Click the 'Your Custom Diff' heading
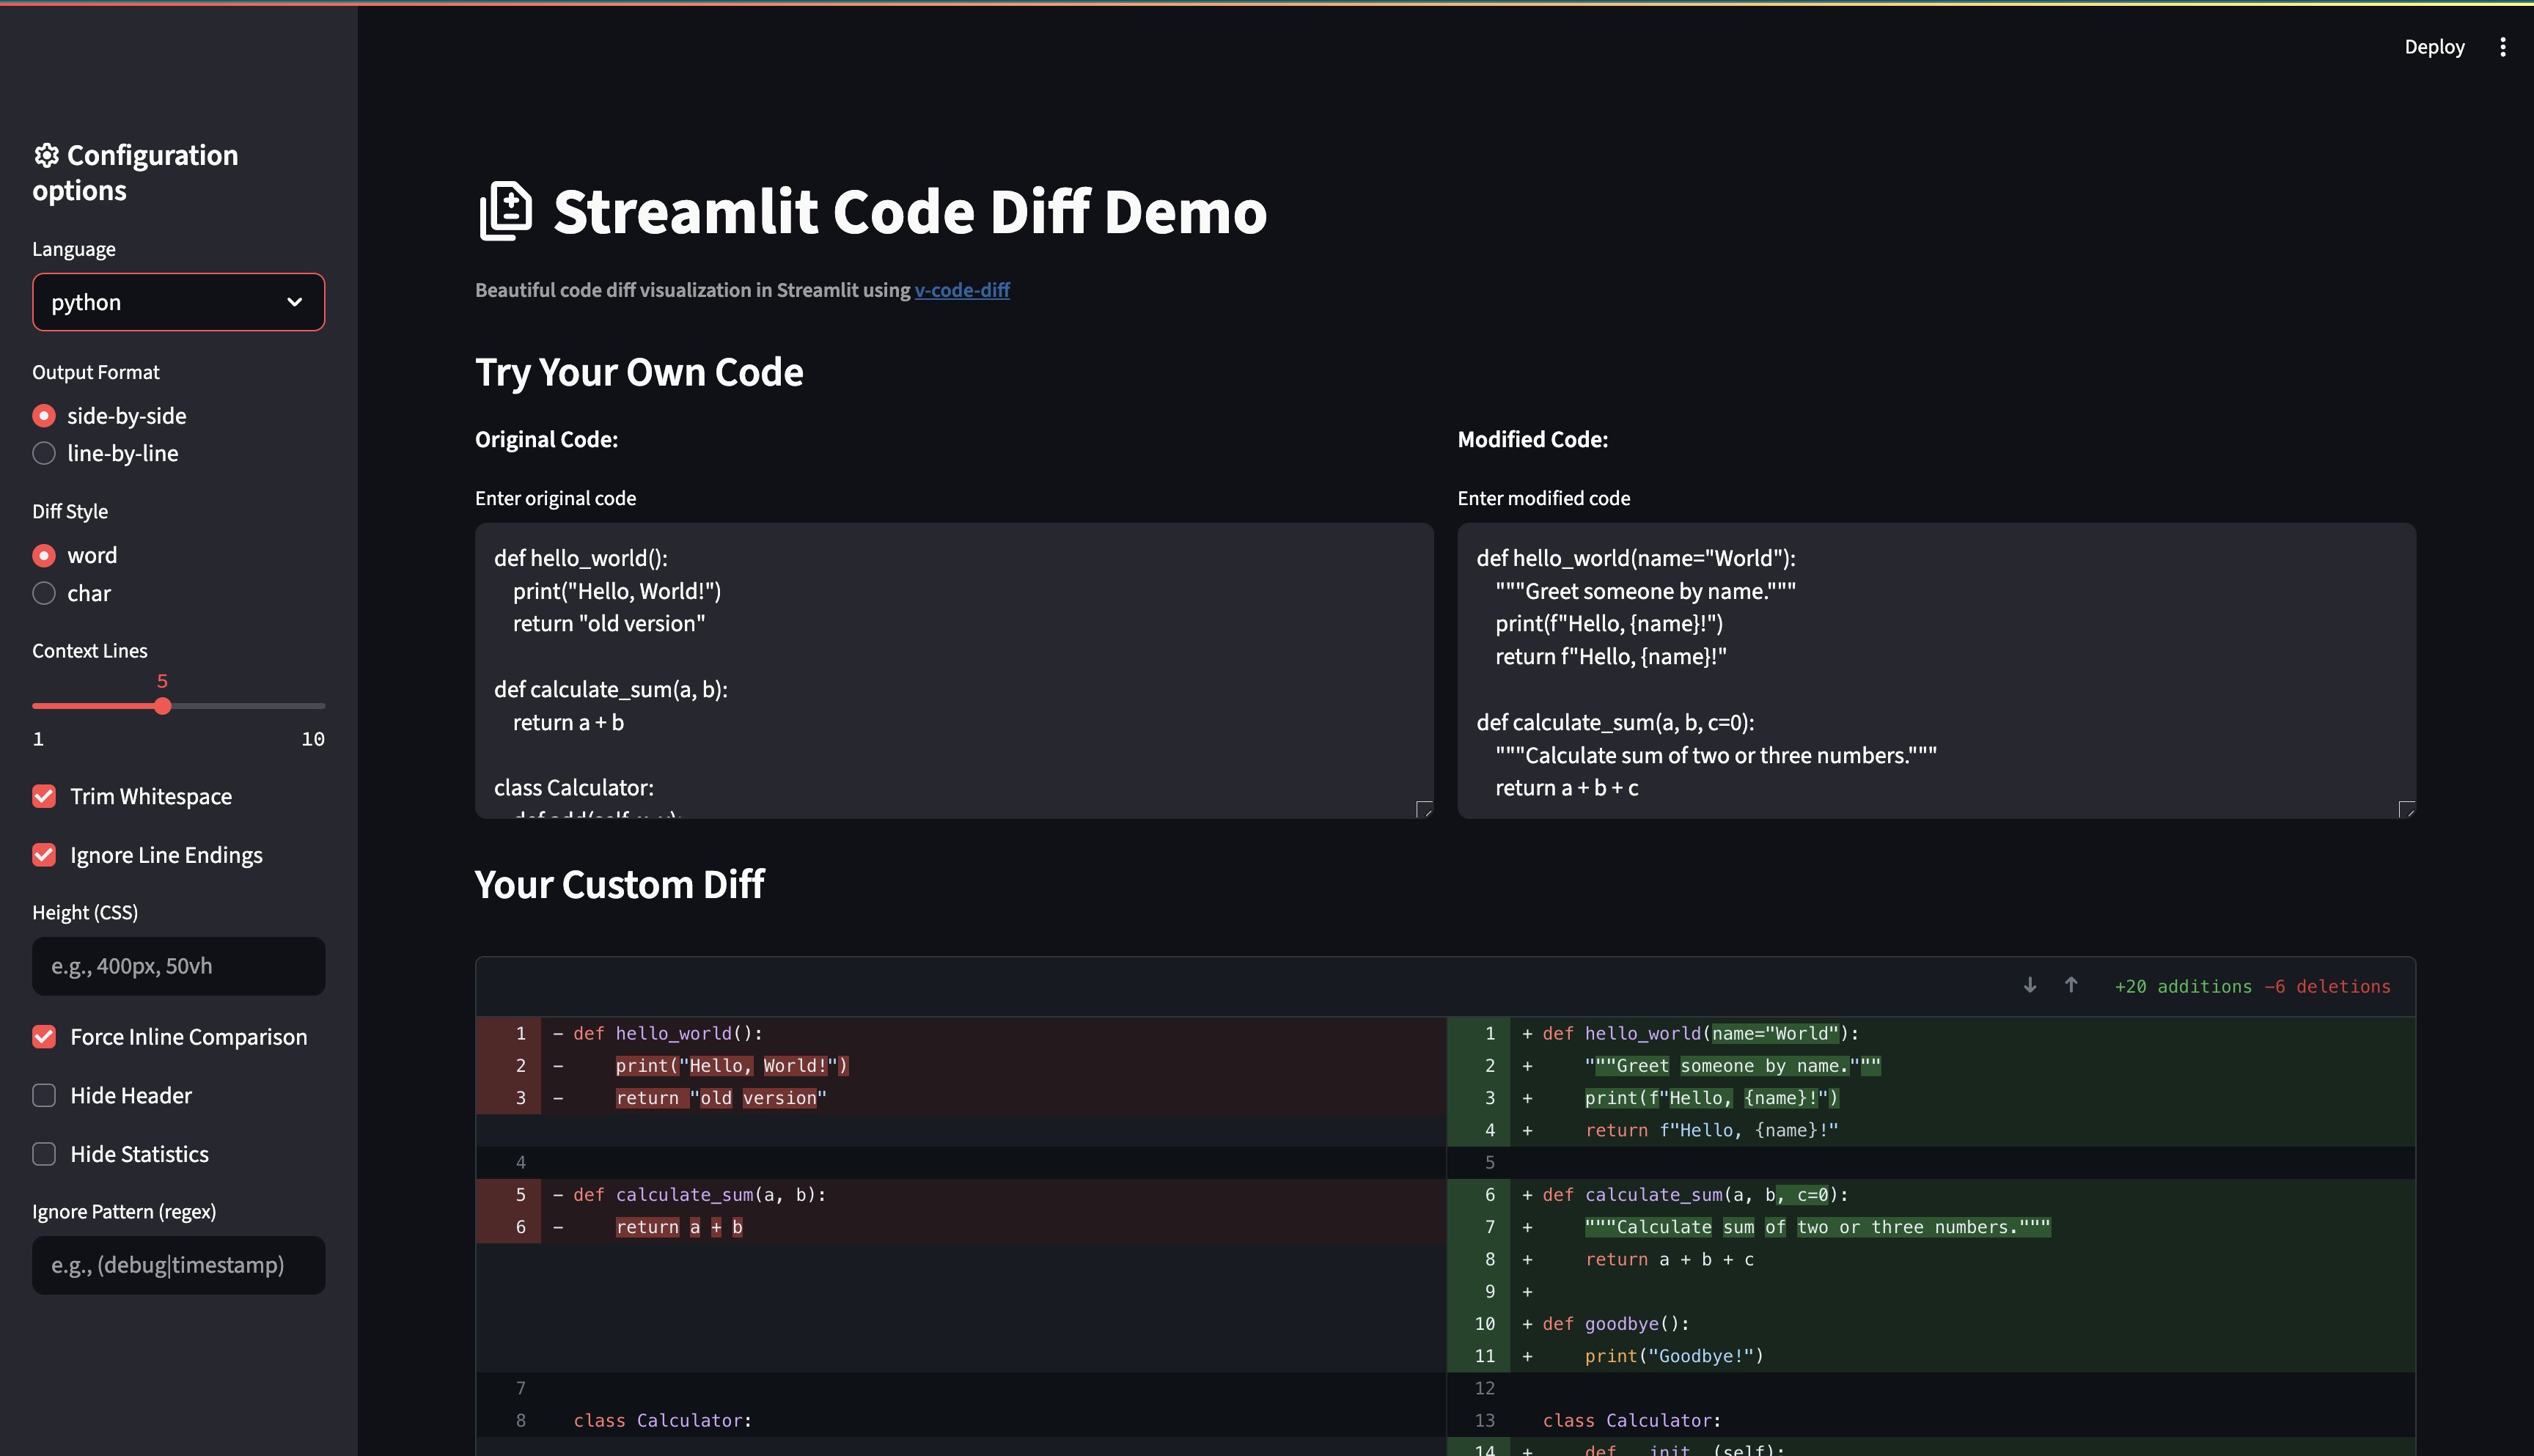The width and height of the screenshot is (2534, 1456). 619,885
